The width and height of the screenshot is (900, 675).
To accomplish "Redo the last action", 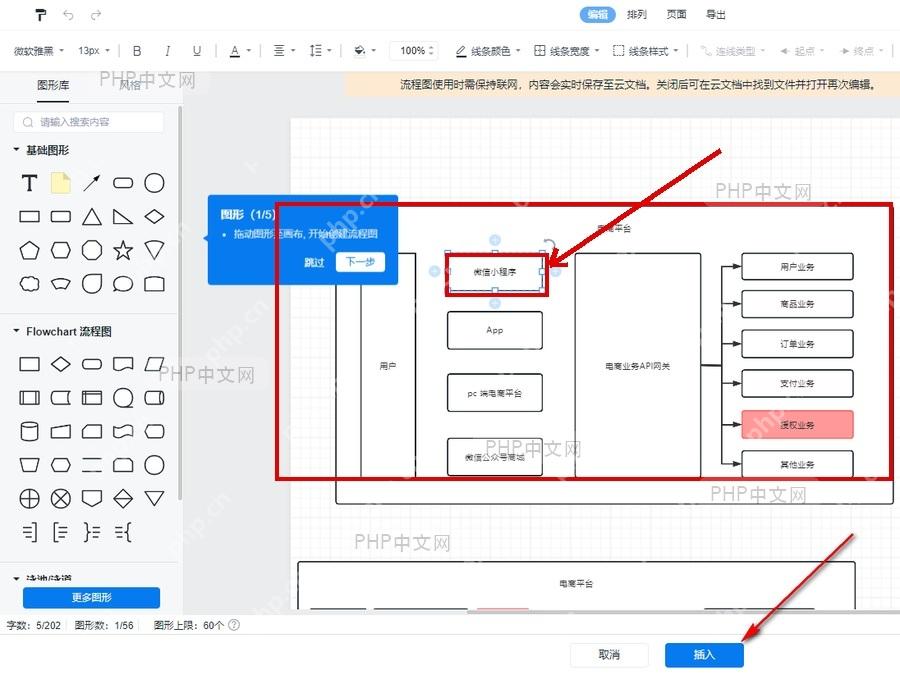I will (96, 15).
